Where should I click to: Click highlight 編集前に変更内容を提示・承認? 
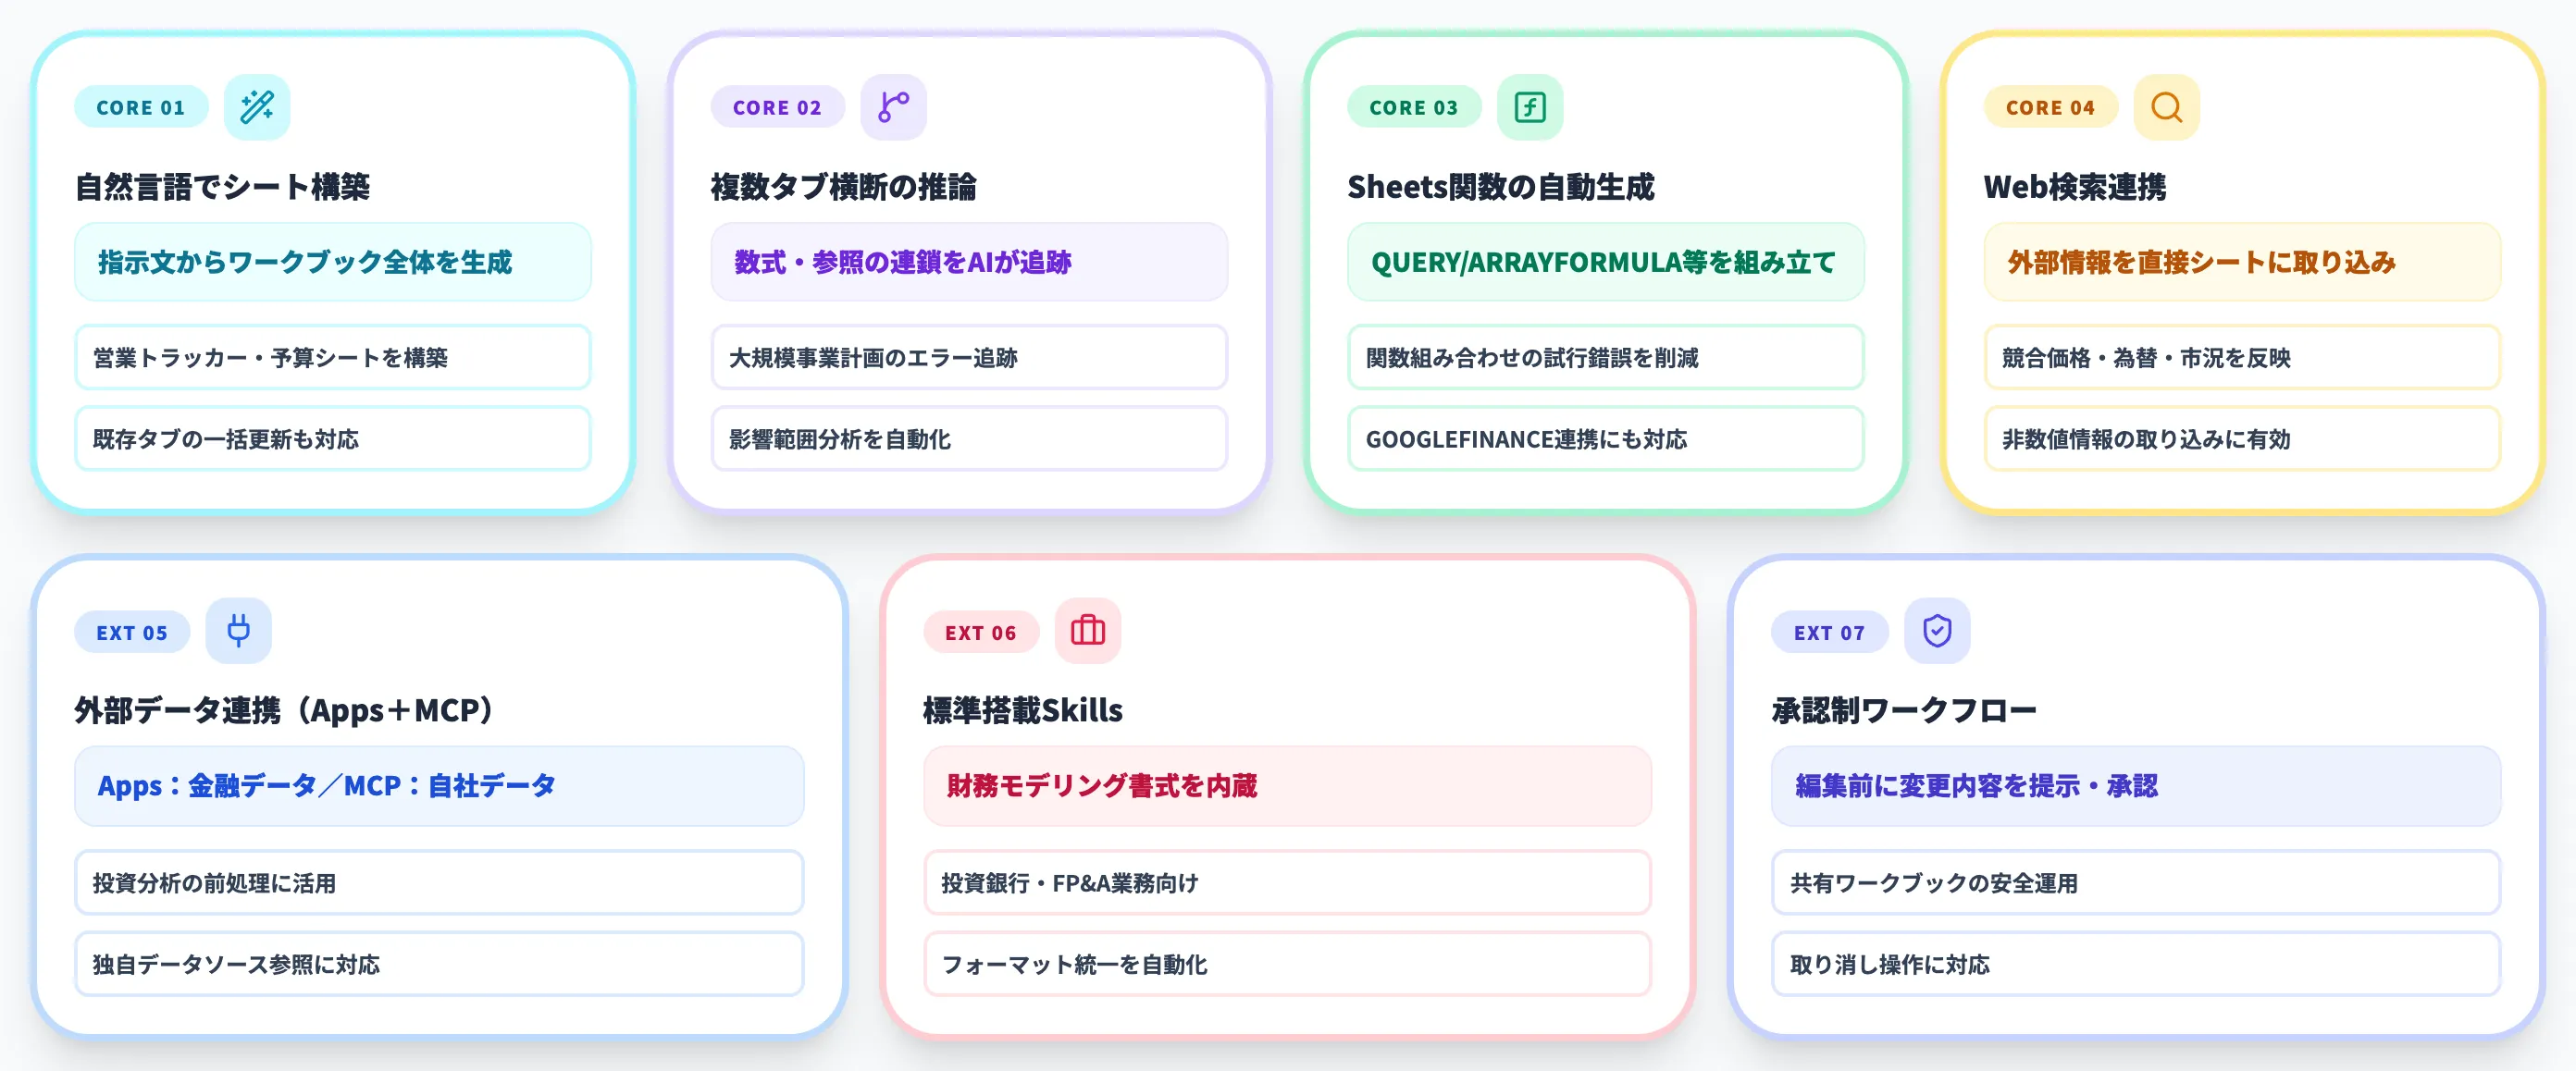click(x=2136, y=786)
